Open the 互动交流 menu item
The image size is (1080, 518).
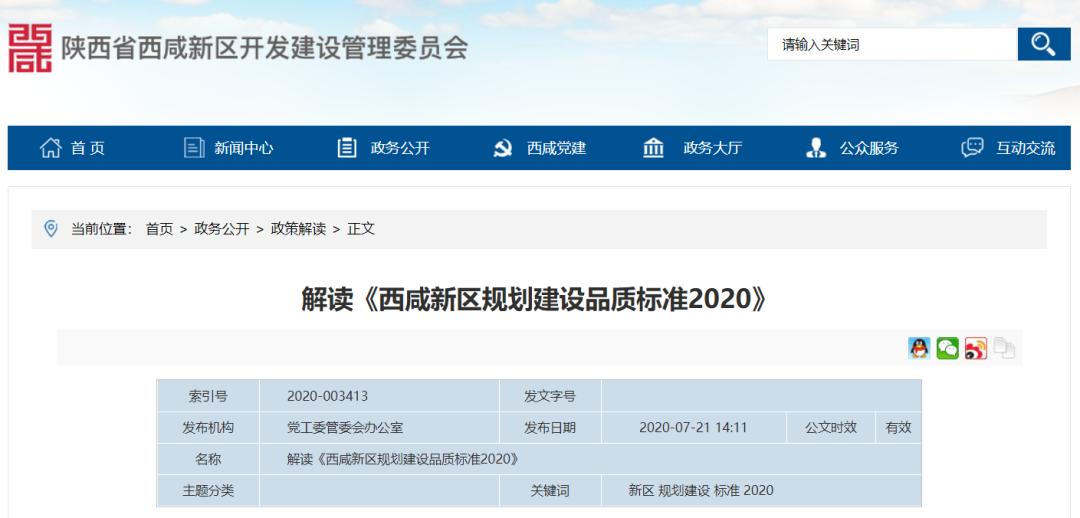[x=1025, y=148]
